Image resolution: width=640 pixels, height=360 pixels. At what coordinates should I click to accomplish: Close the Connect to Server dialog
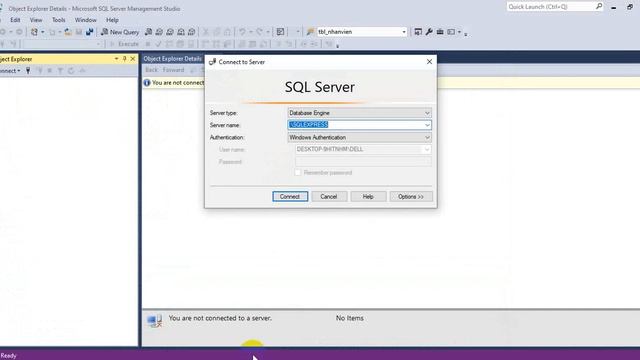pos(429,62)
